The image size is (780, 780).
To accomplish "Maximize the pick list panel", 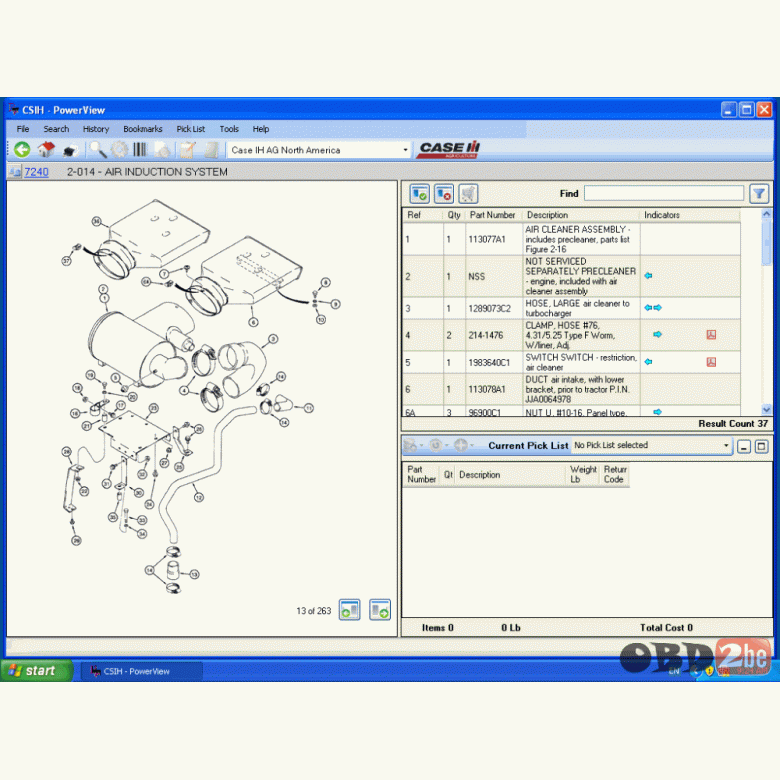I will 762,446.
